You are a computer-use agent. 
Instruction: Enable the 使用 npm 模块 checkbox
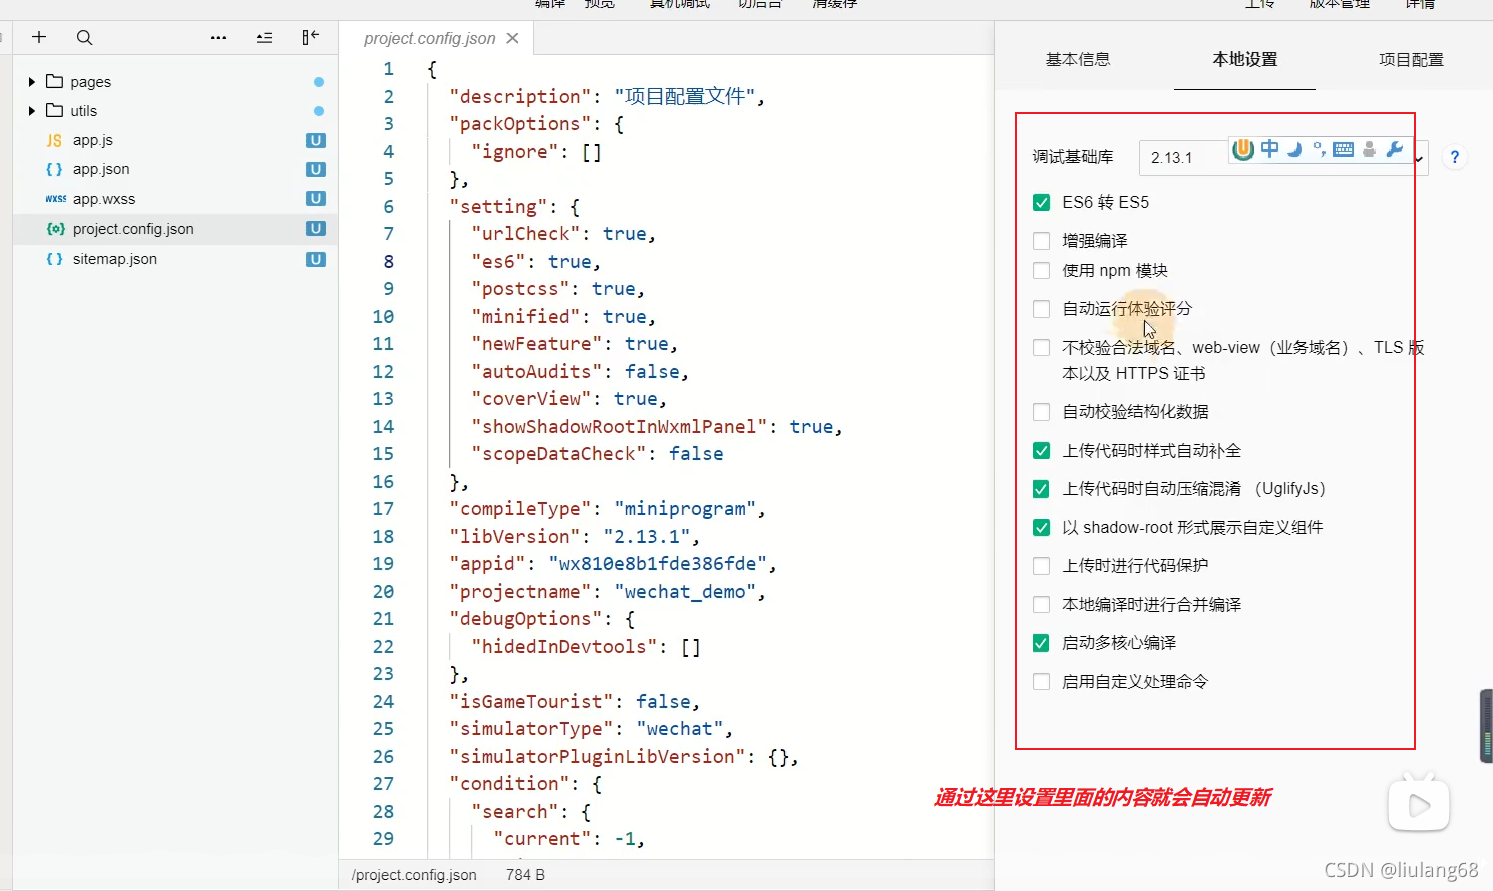[x=1041, y=270]
